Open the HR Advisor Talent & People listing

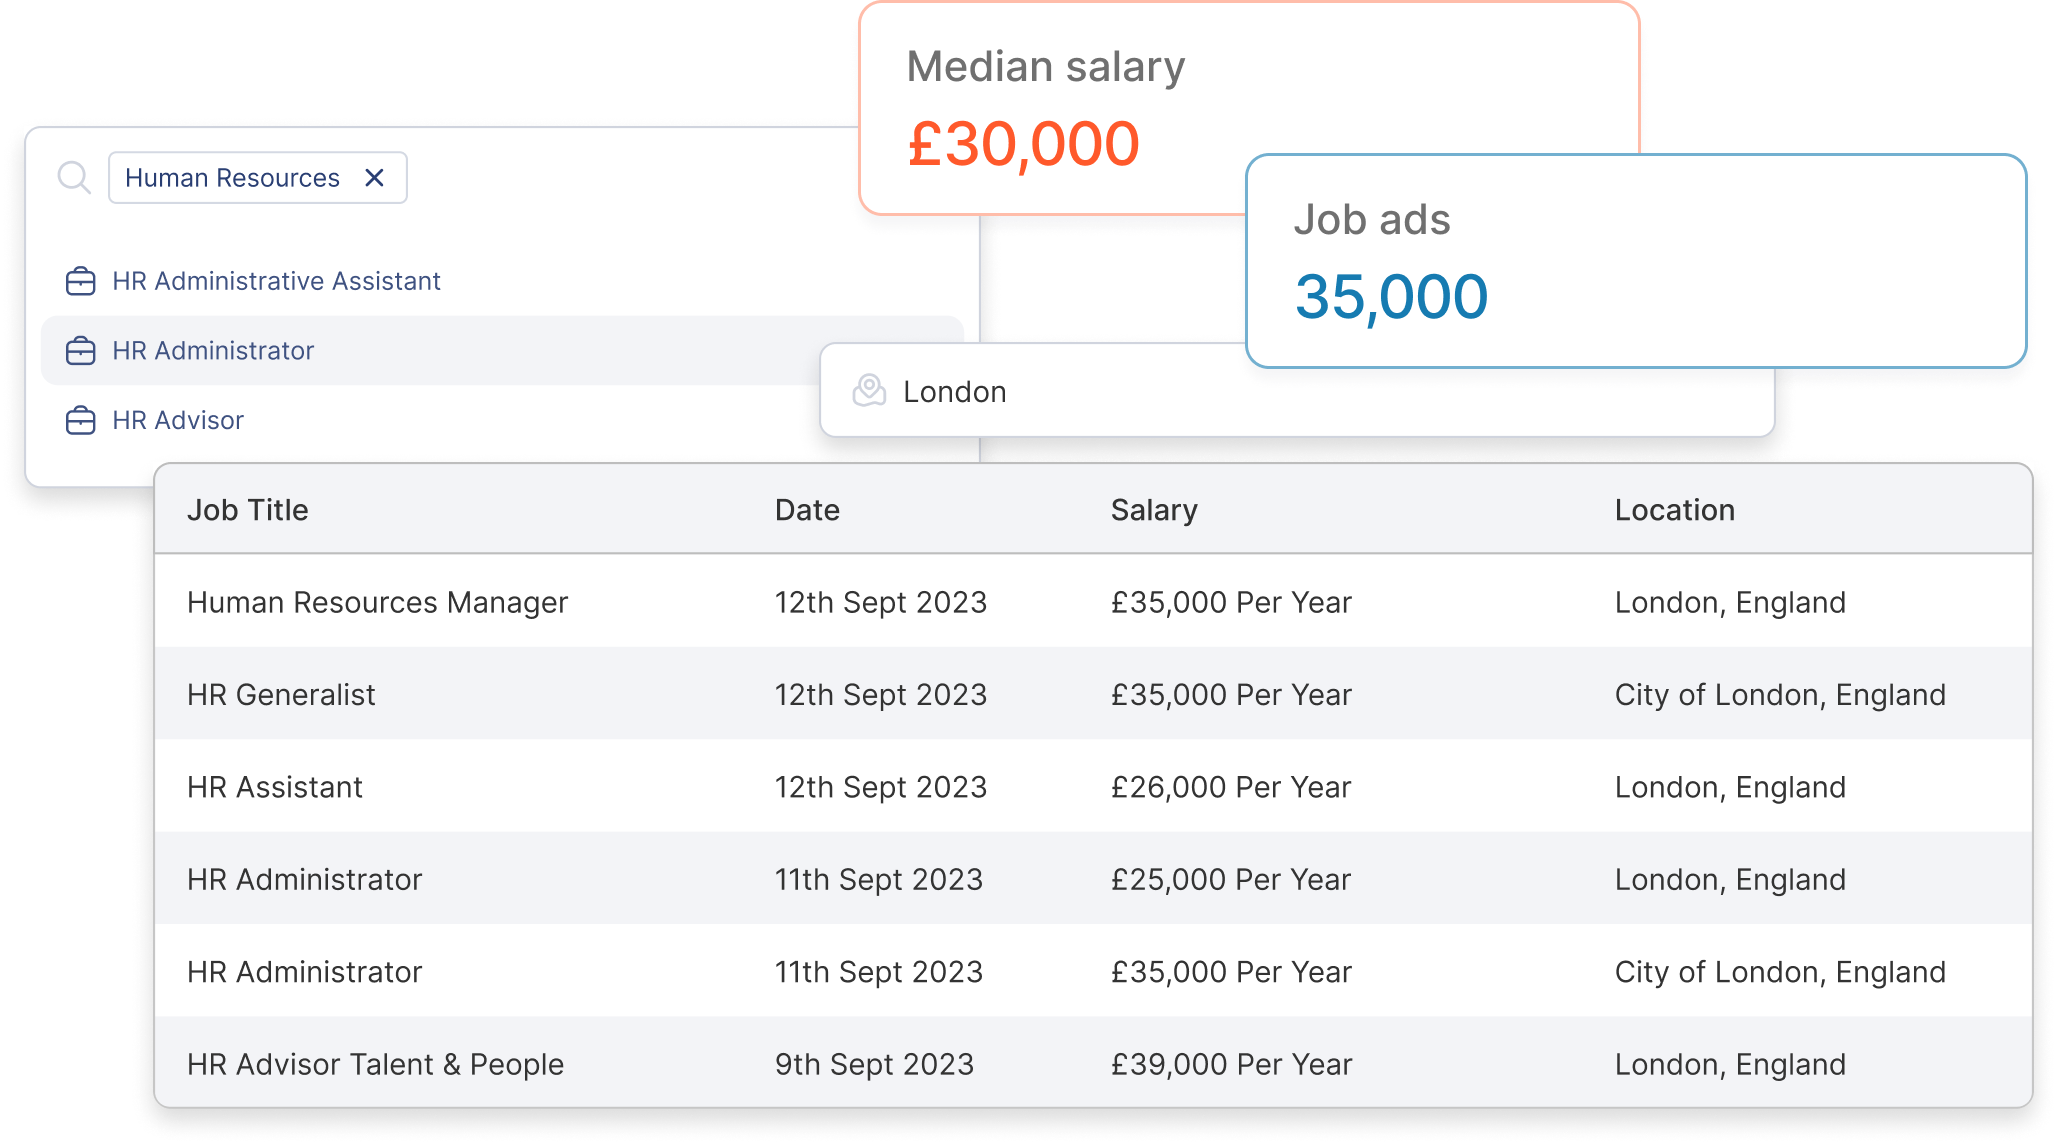(375, 1064)
